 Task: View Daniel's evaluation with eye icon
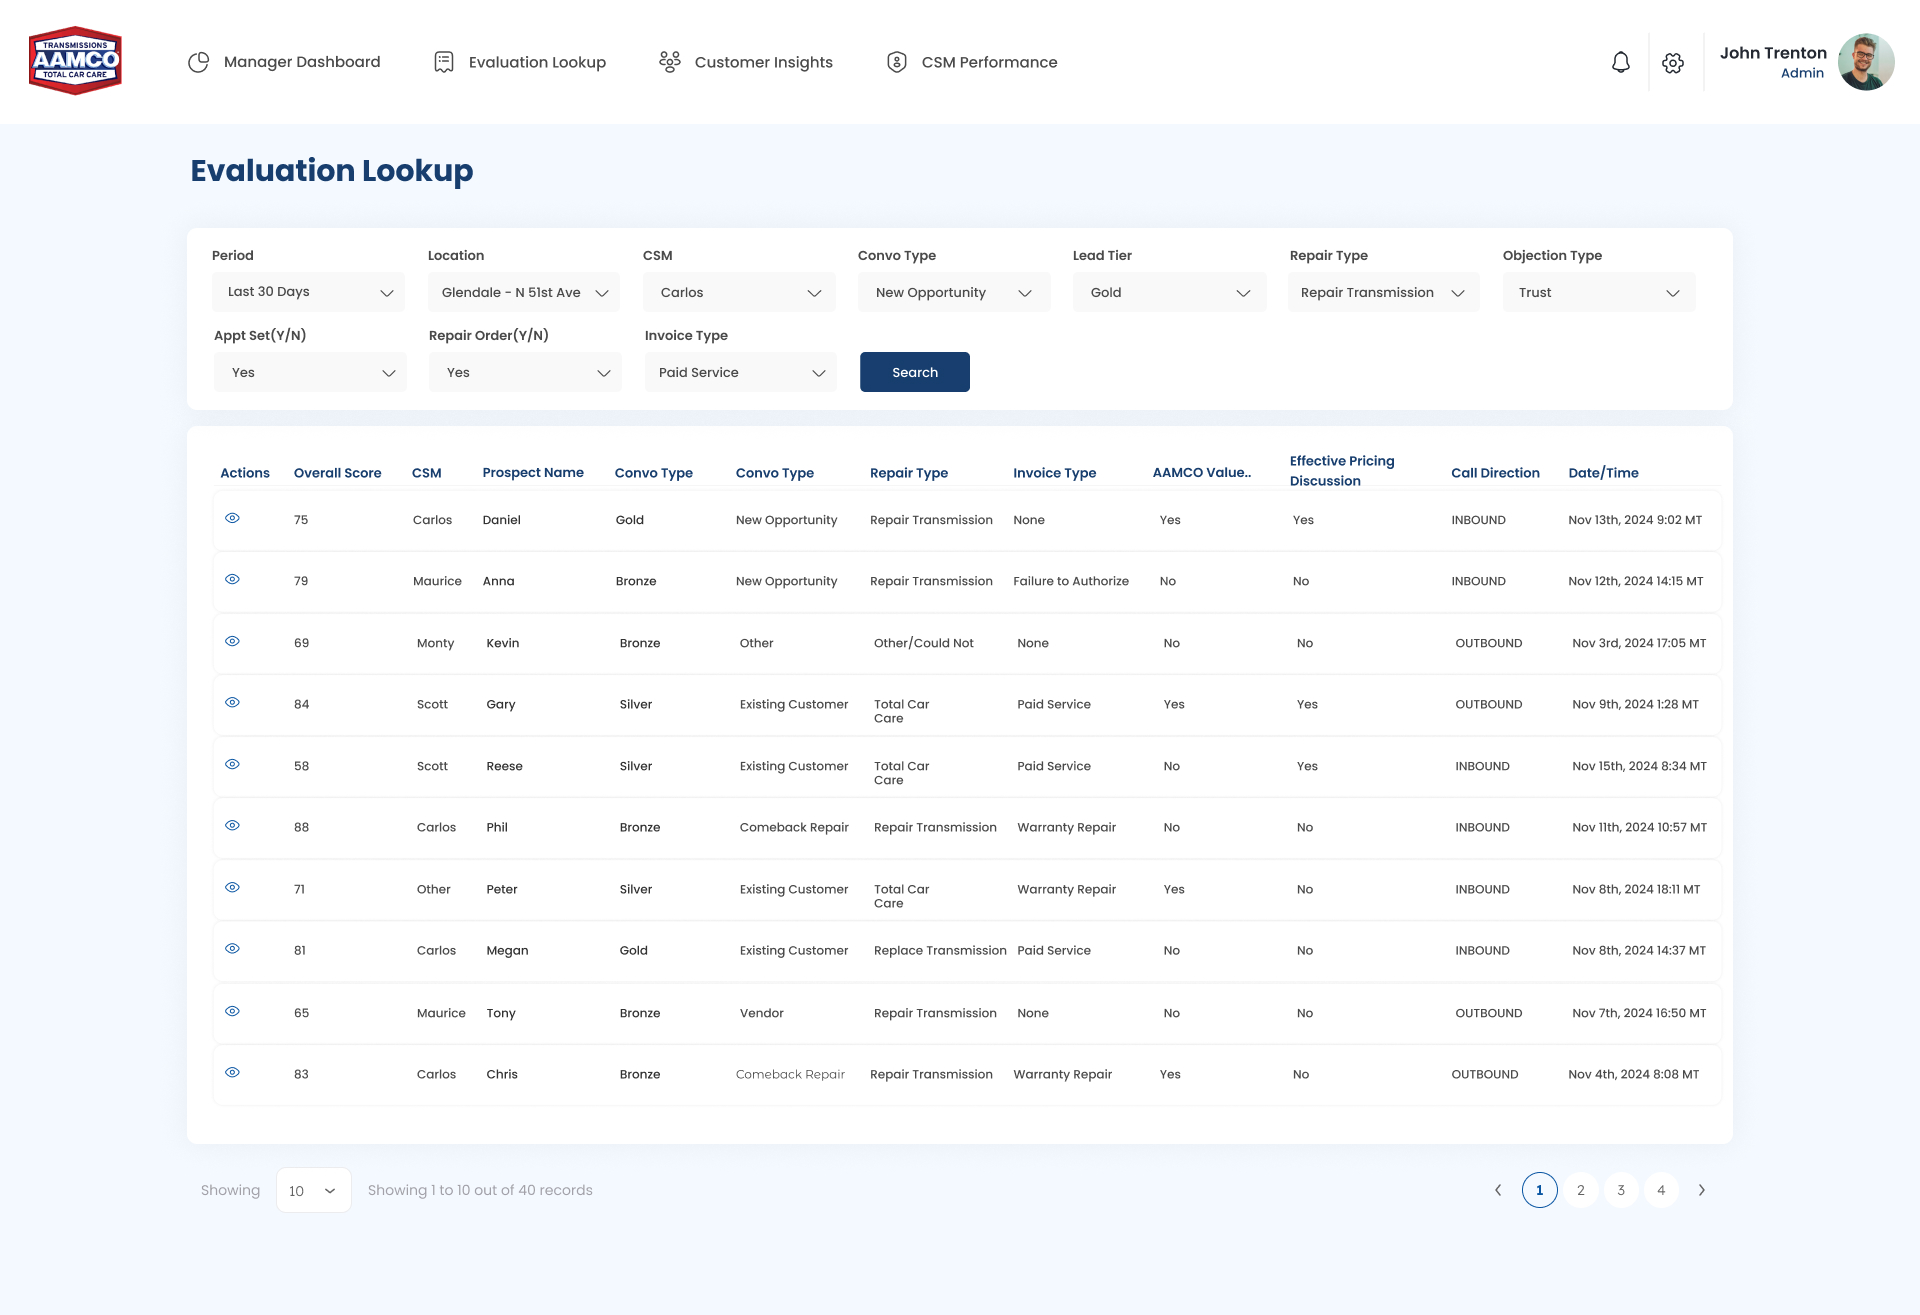232,518
